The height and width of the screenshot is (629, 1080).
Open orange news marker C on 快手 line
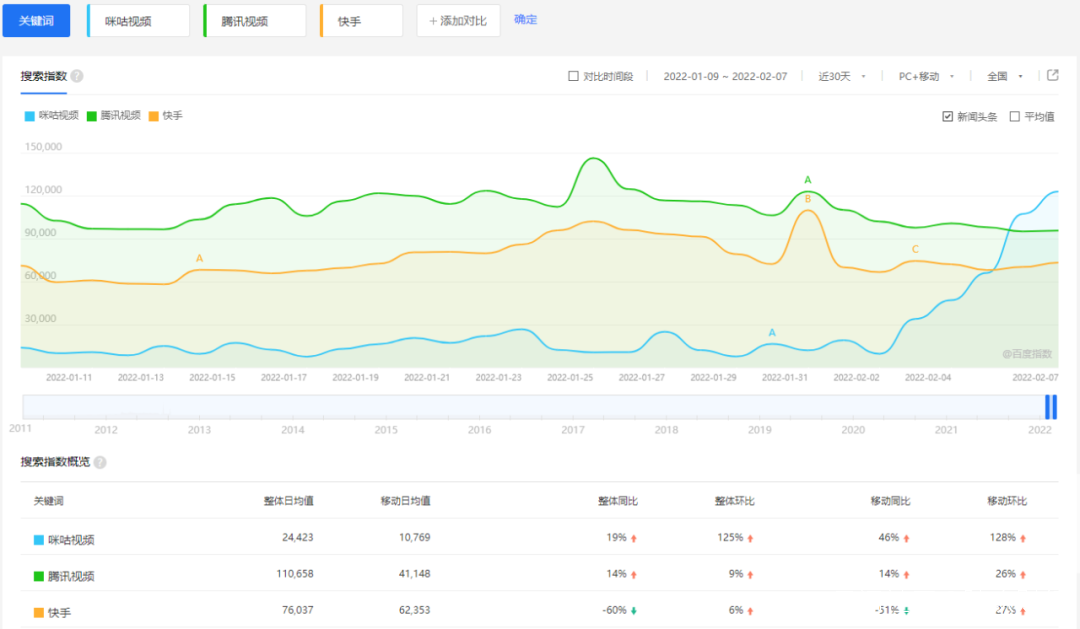click(914, 249)
